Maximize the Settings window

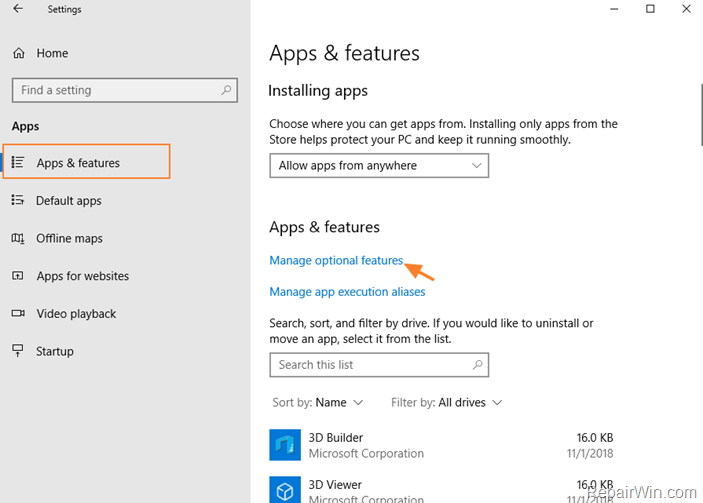tap(650, 9)
